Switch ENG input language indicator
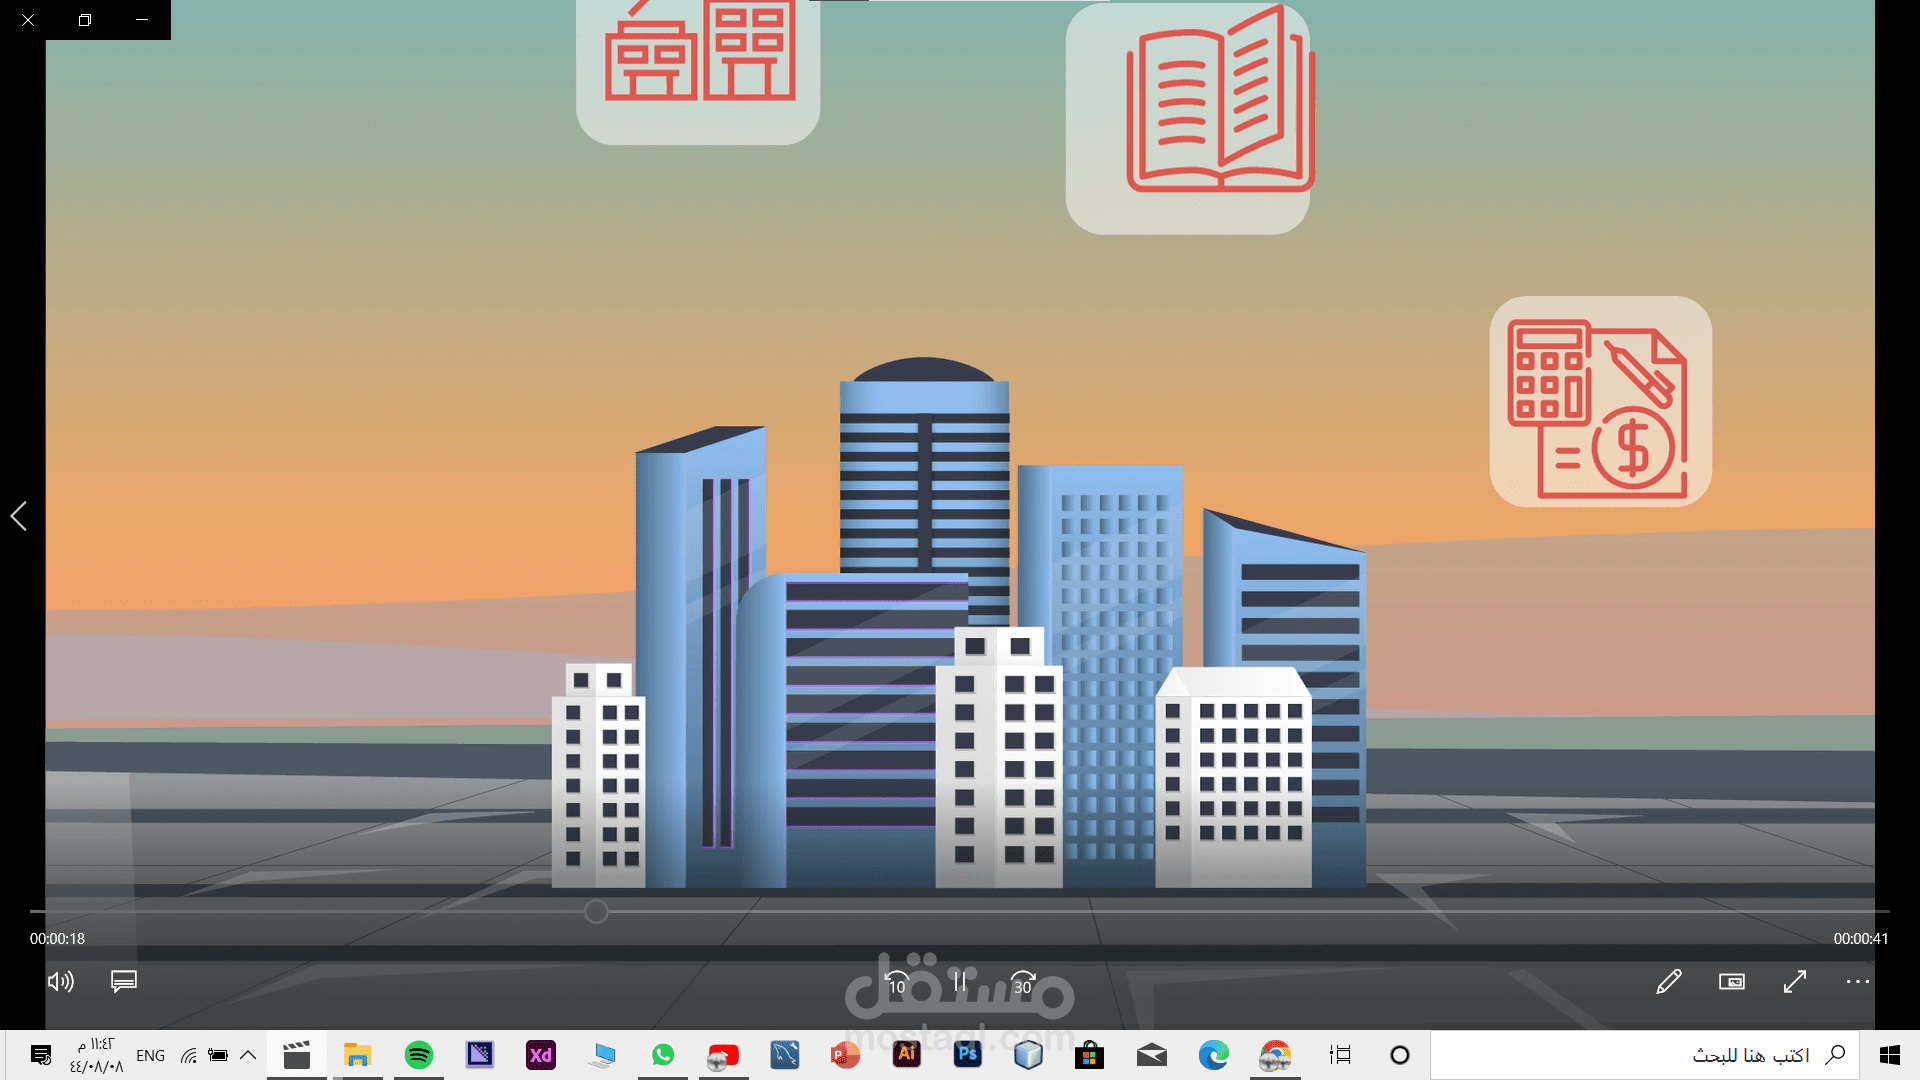Viewport: 1920px width, 1080px height. pyautogui.click(x=150, y=1056)
